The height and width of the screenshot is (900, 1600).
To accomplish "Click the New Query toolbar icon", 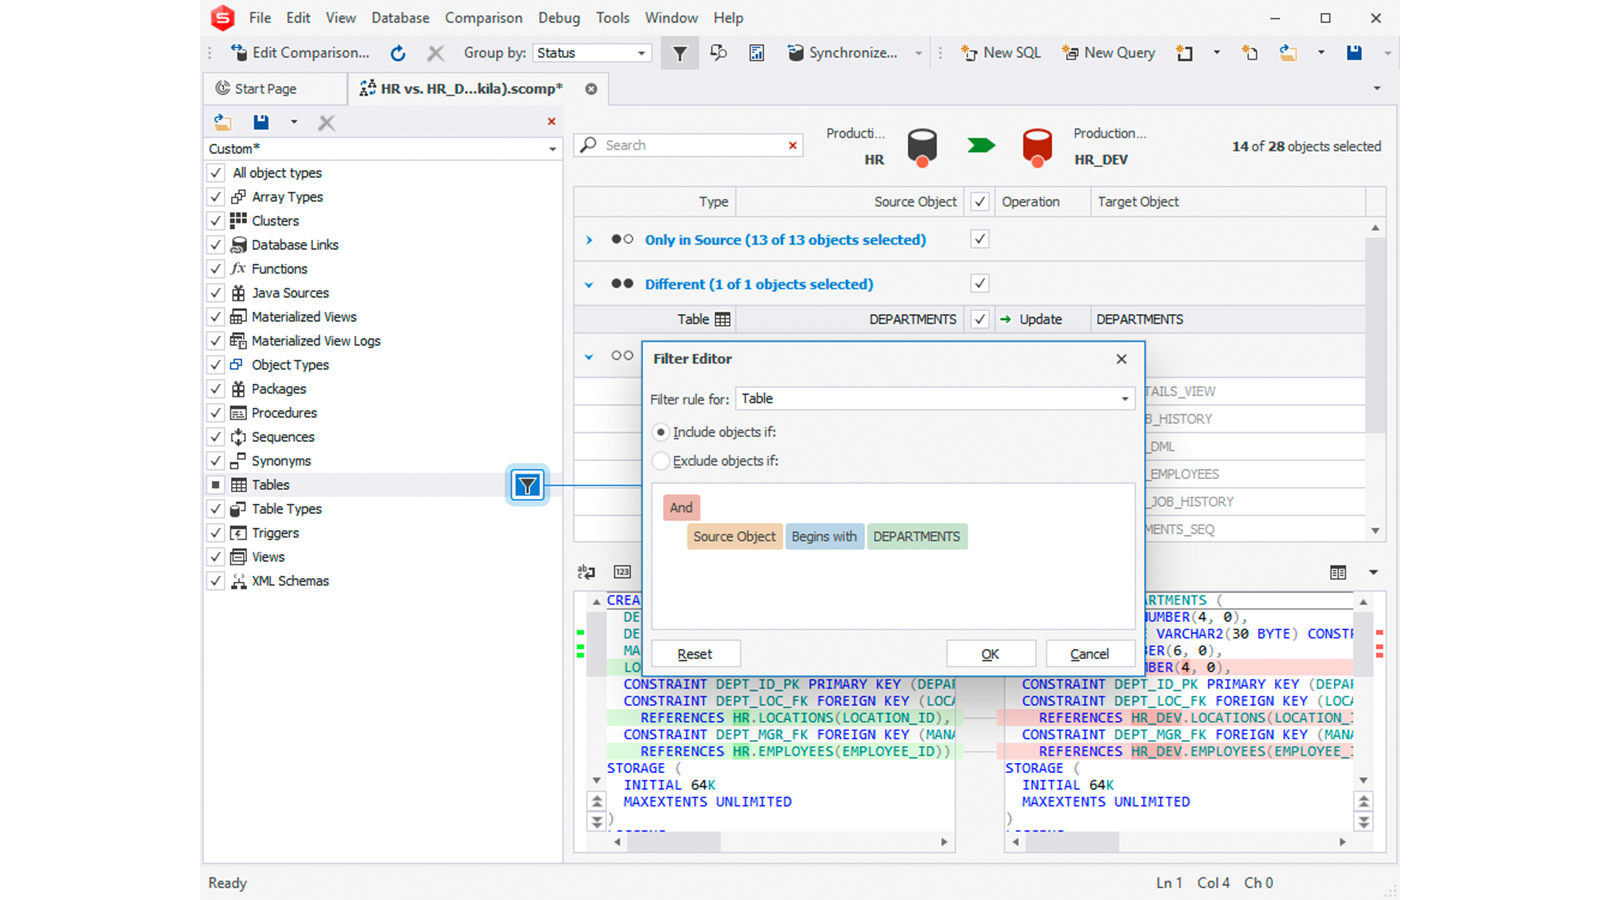I will coord(1108,52).
